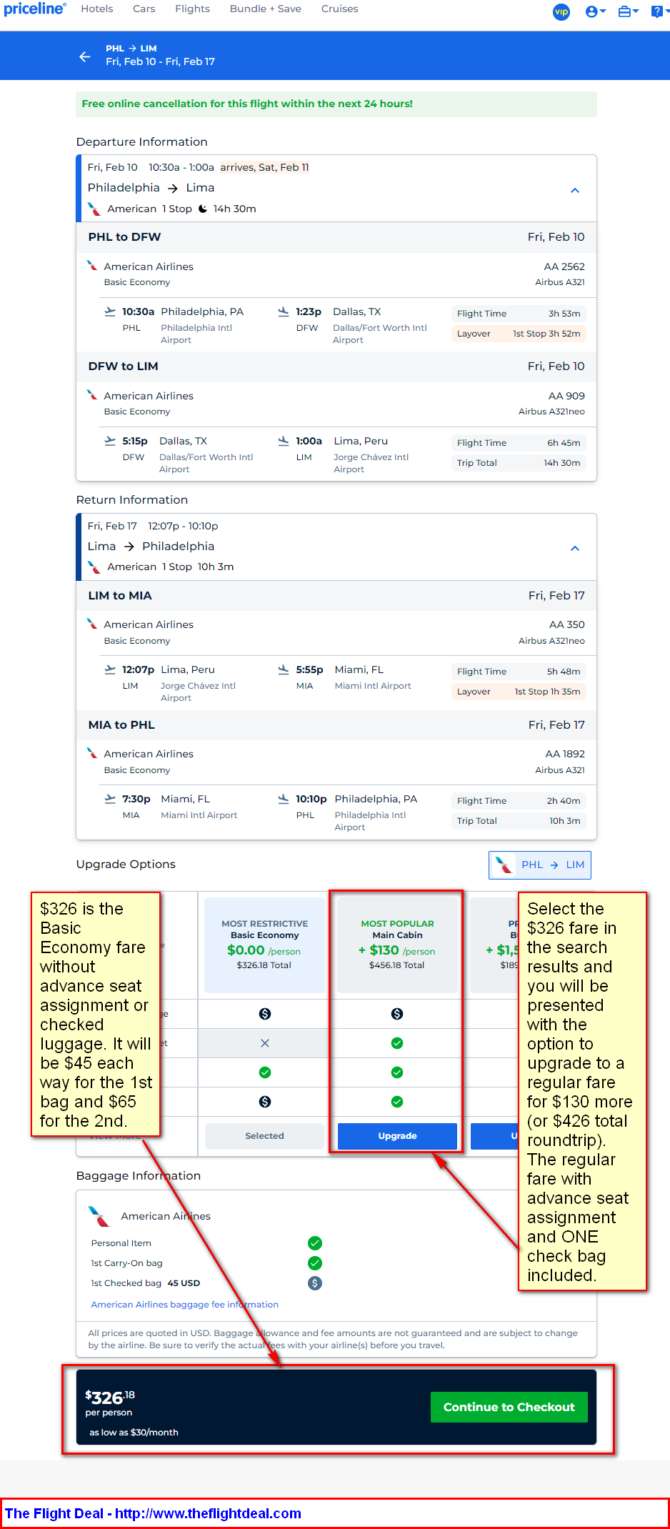Open the Cruises tab
This screenshot has width=670, height=1529.
pyautogui.click(x=340, y=9)
